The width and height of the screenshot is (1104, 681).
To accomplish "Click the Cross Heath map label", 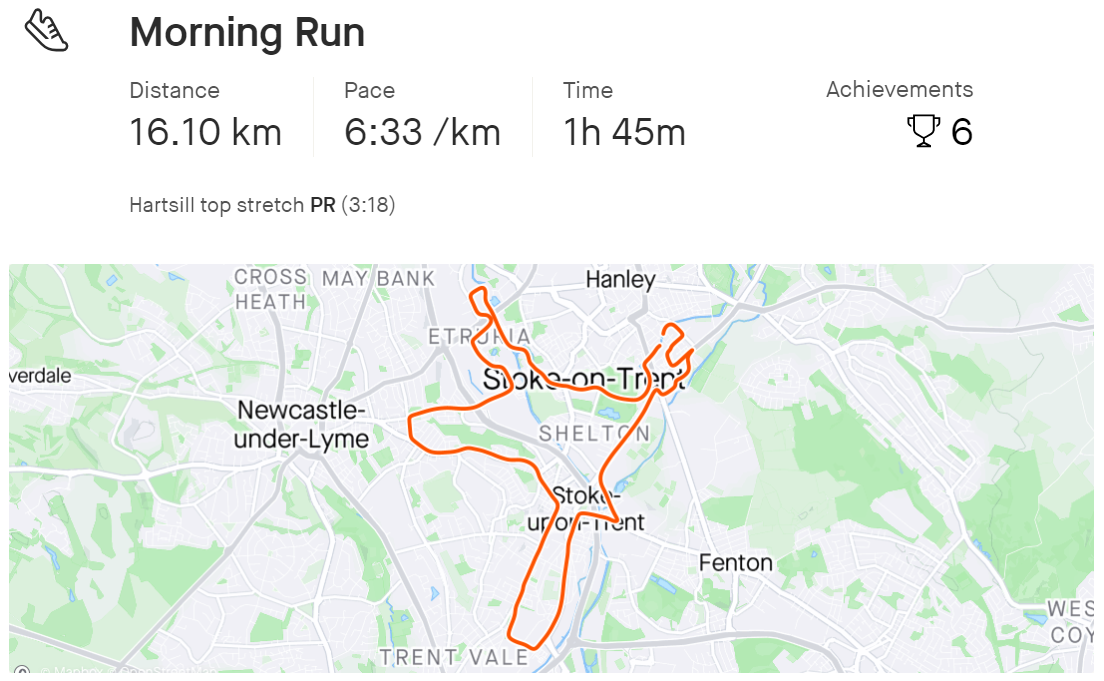I will (x=270, y=289).
